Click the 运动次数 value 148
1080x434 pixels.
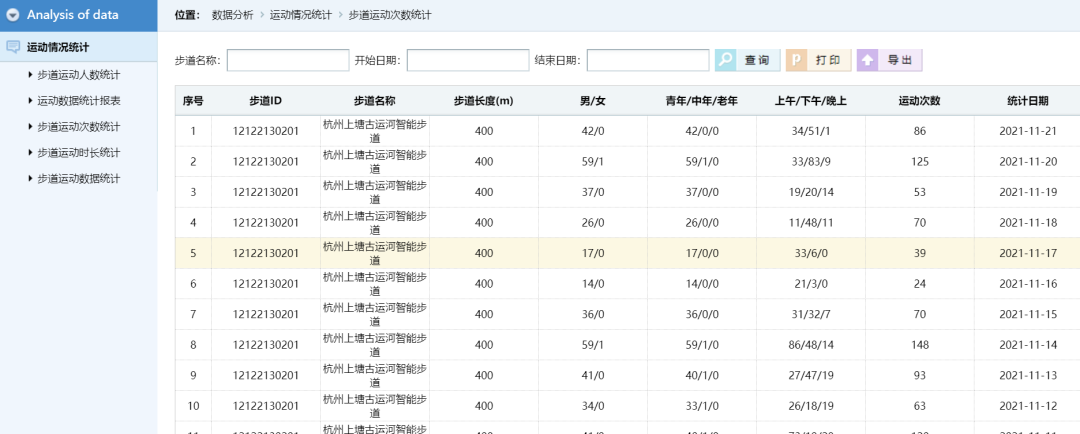[920, 344]
